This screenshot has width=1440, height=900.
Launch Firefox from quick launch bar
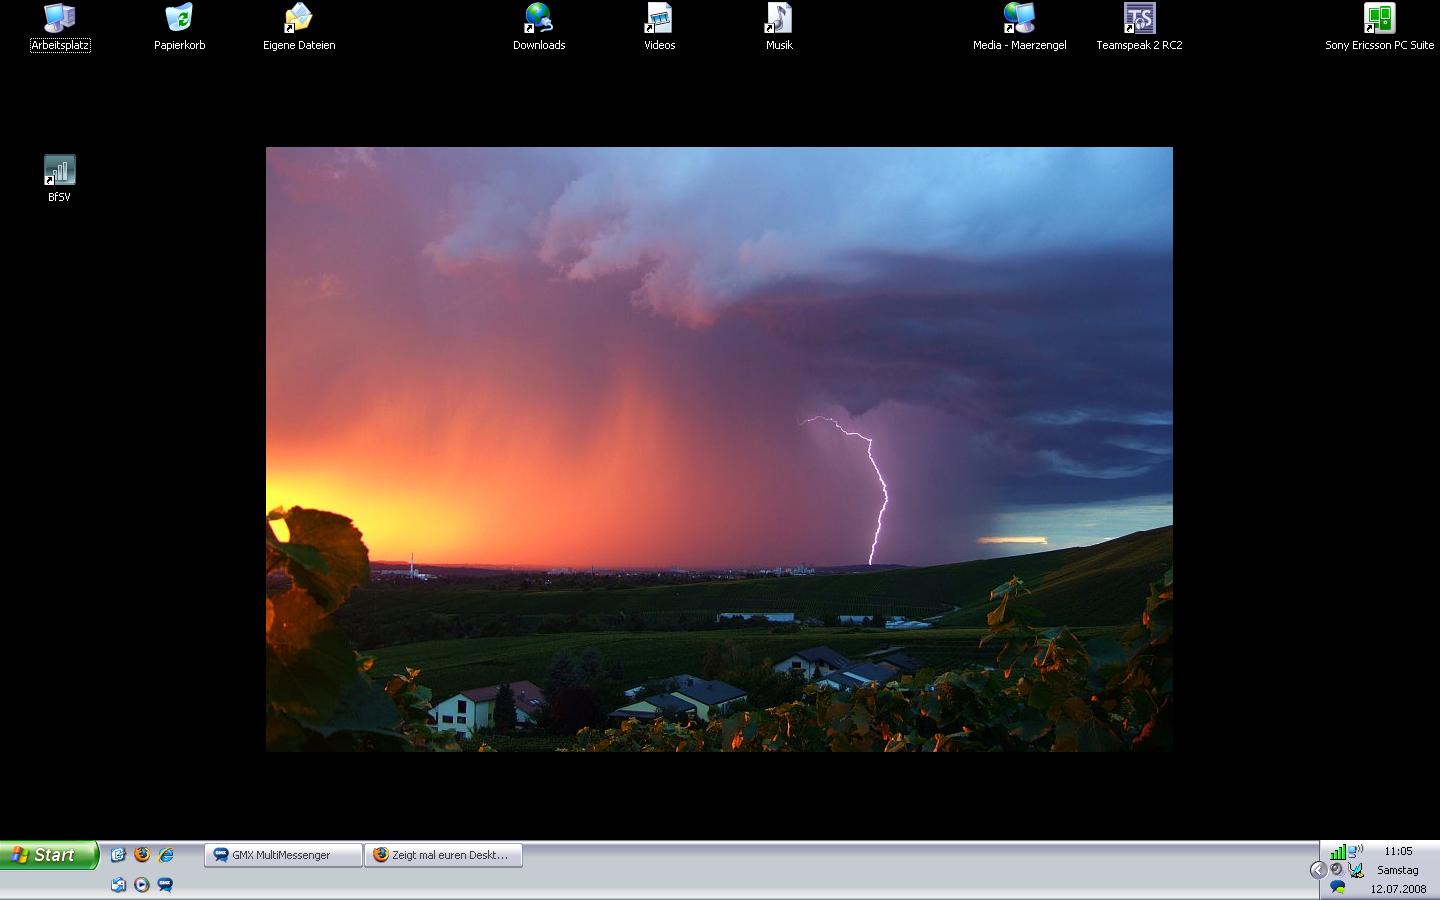pyautogui.click(x=142, y=855)
